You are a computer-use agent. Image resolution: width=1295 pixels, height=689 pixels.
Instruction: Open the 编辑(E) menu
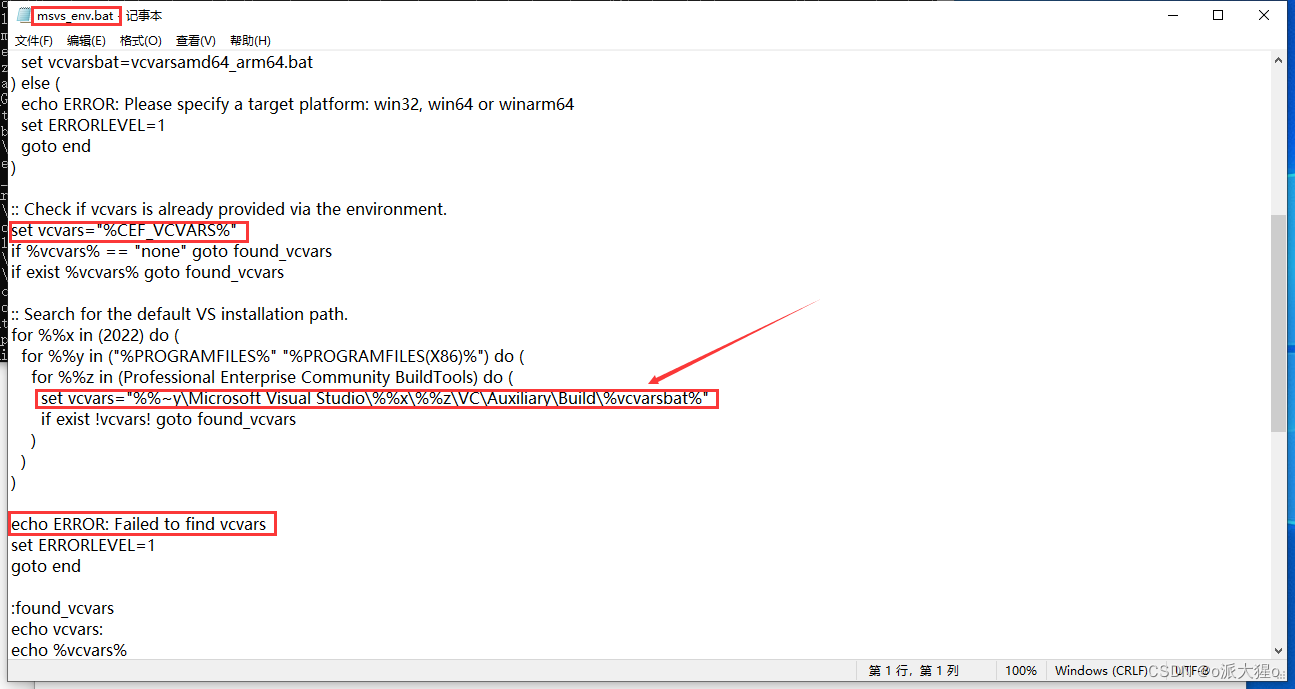coord(86,40)
